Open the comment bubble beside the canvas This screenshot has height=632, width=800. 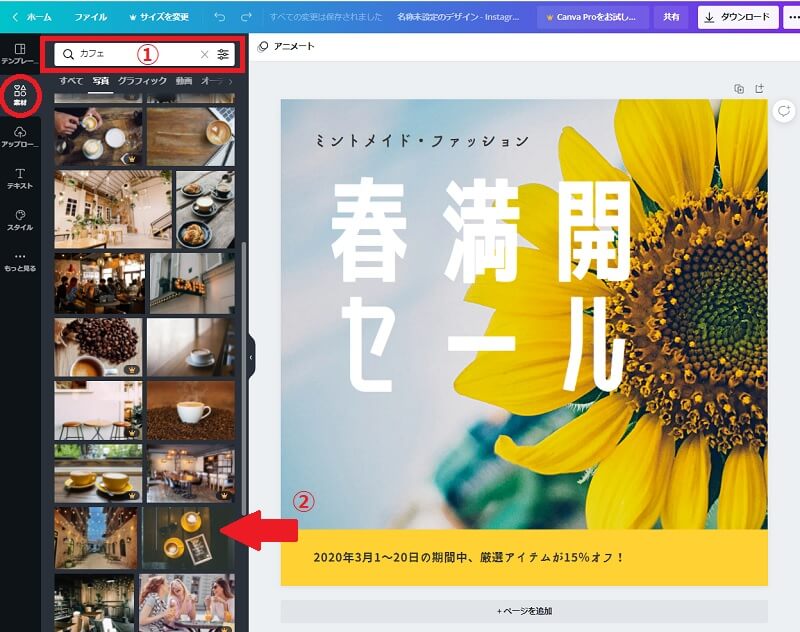pyautogui.click(x=784, y=111)
